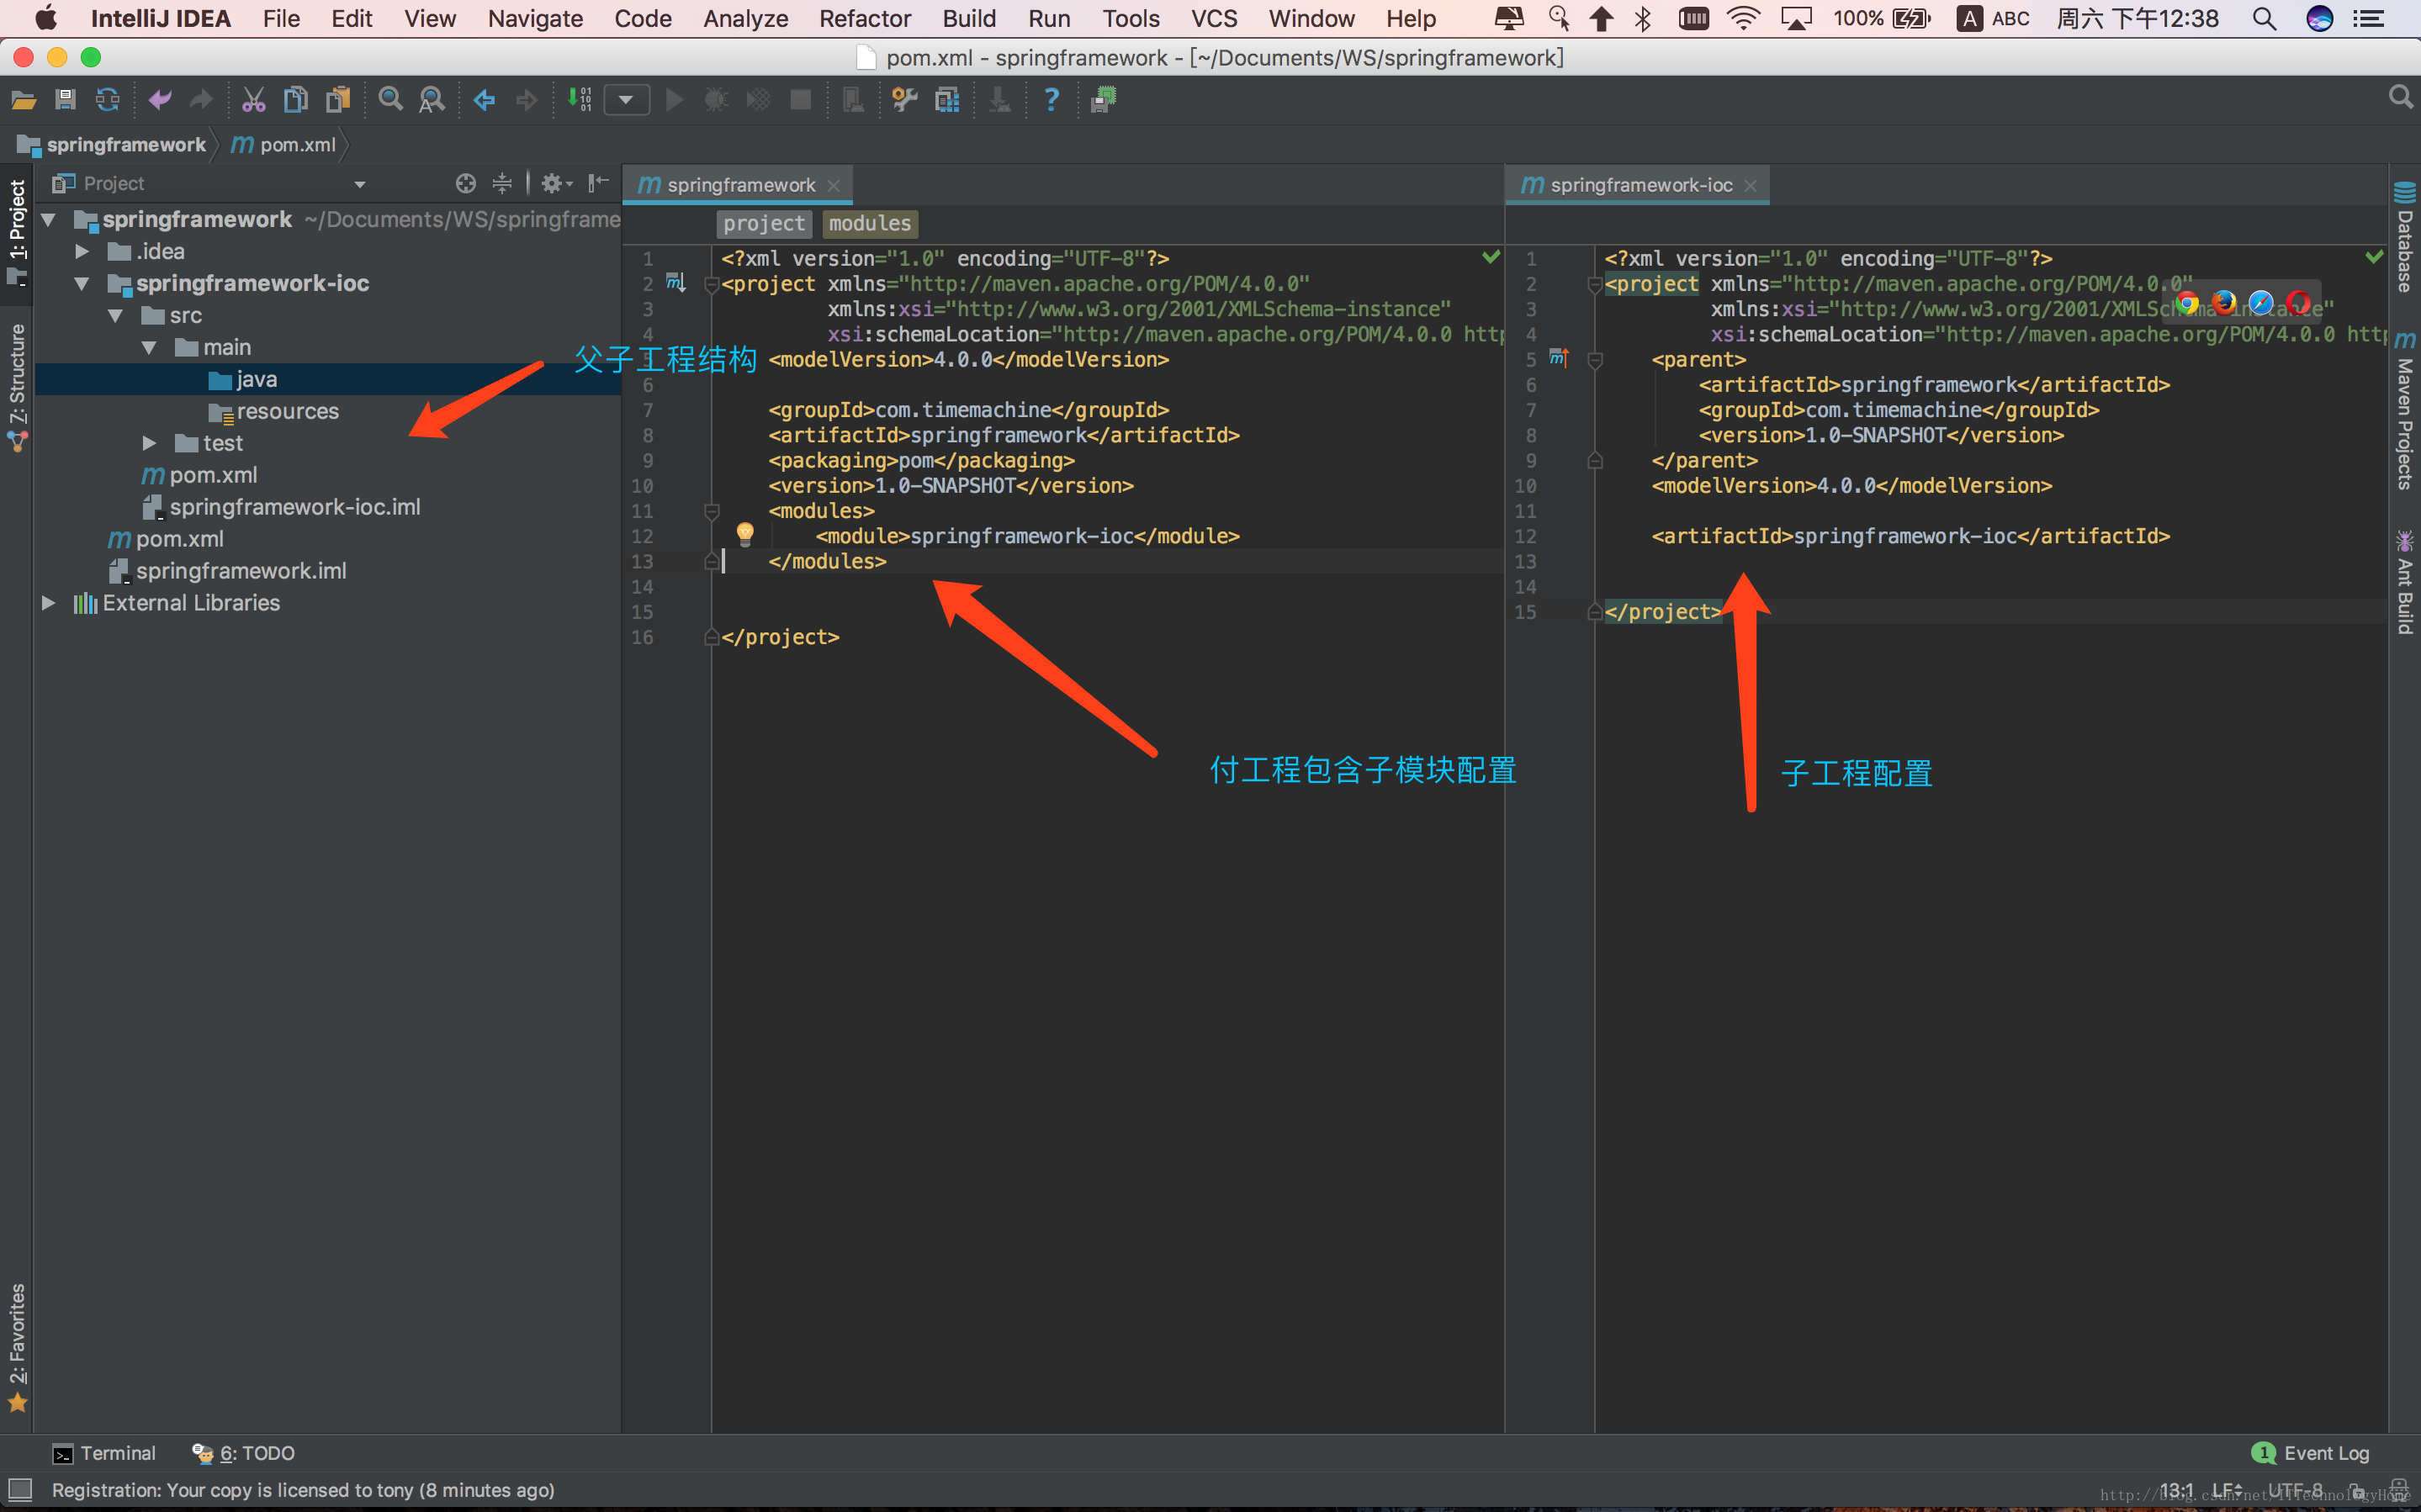Run with green play icon

pyautogui.click(x=675, y=100)
